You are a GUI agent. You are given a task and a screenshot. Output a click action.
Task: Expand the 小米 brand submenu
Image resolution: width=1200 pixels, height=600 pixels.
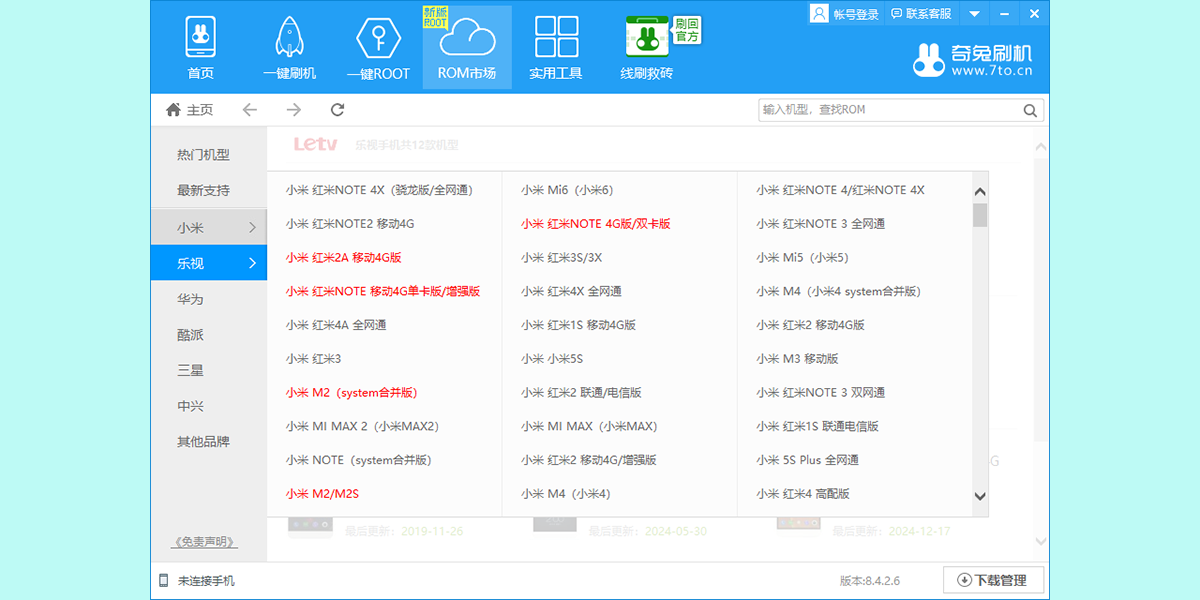209,227
